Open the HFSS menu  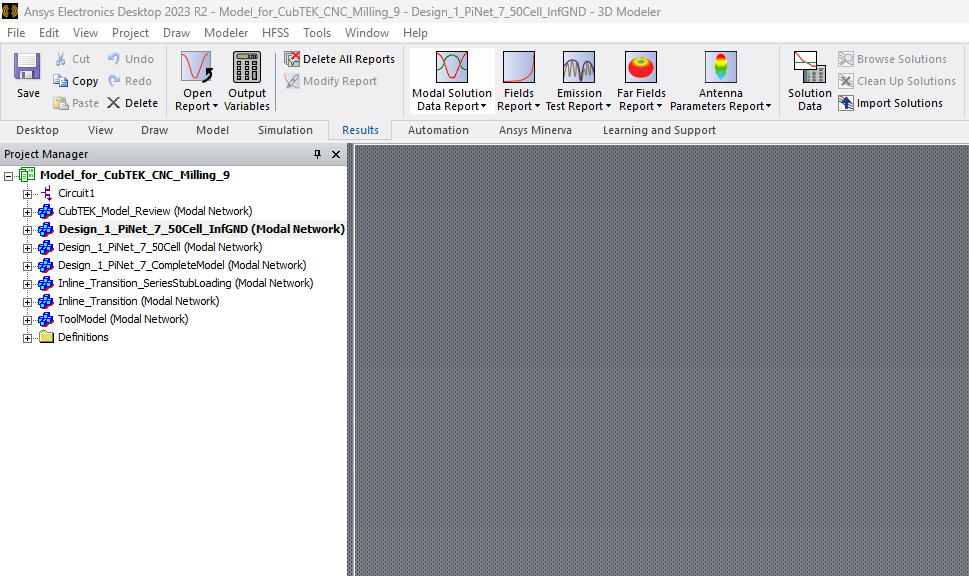pyautogui.click(x=276, y=33)
